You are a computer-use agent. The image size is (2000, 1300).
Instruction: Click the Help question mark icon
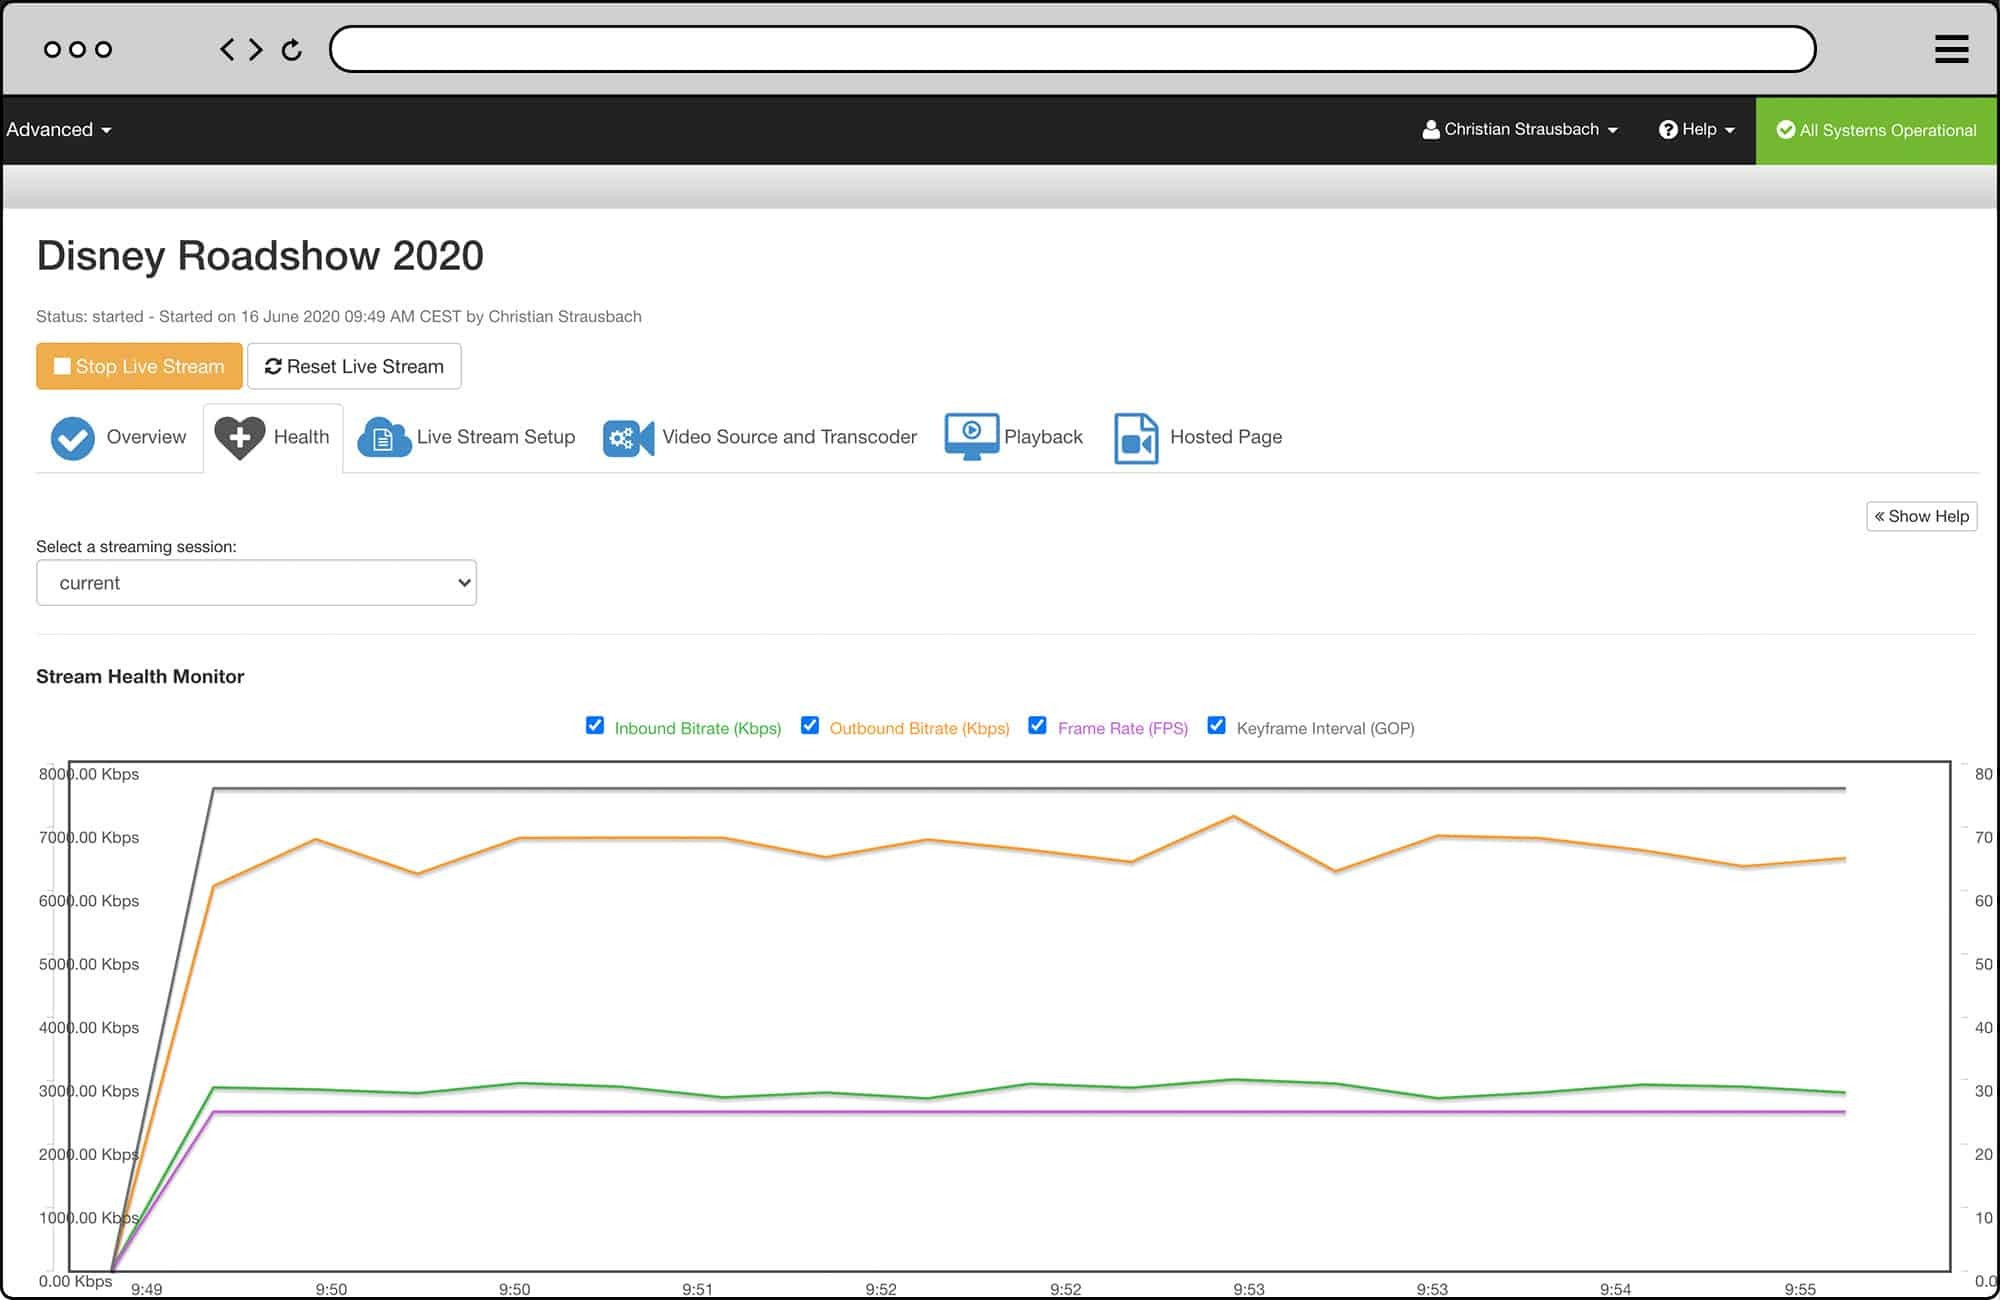(1667, 130)
